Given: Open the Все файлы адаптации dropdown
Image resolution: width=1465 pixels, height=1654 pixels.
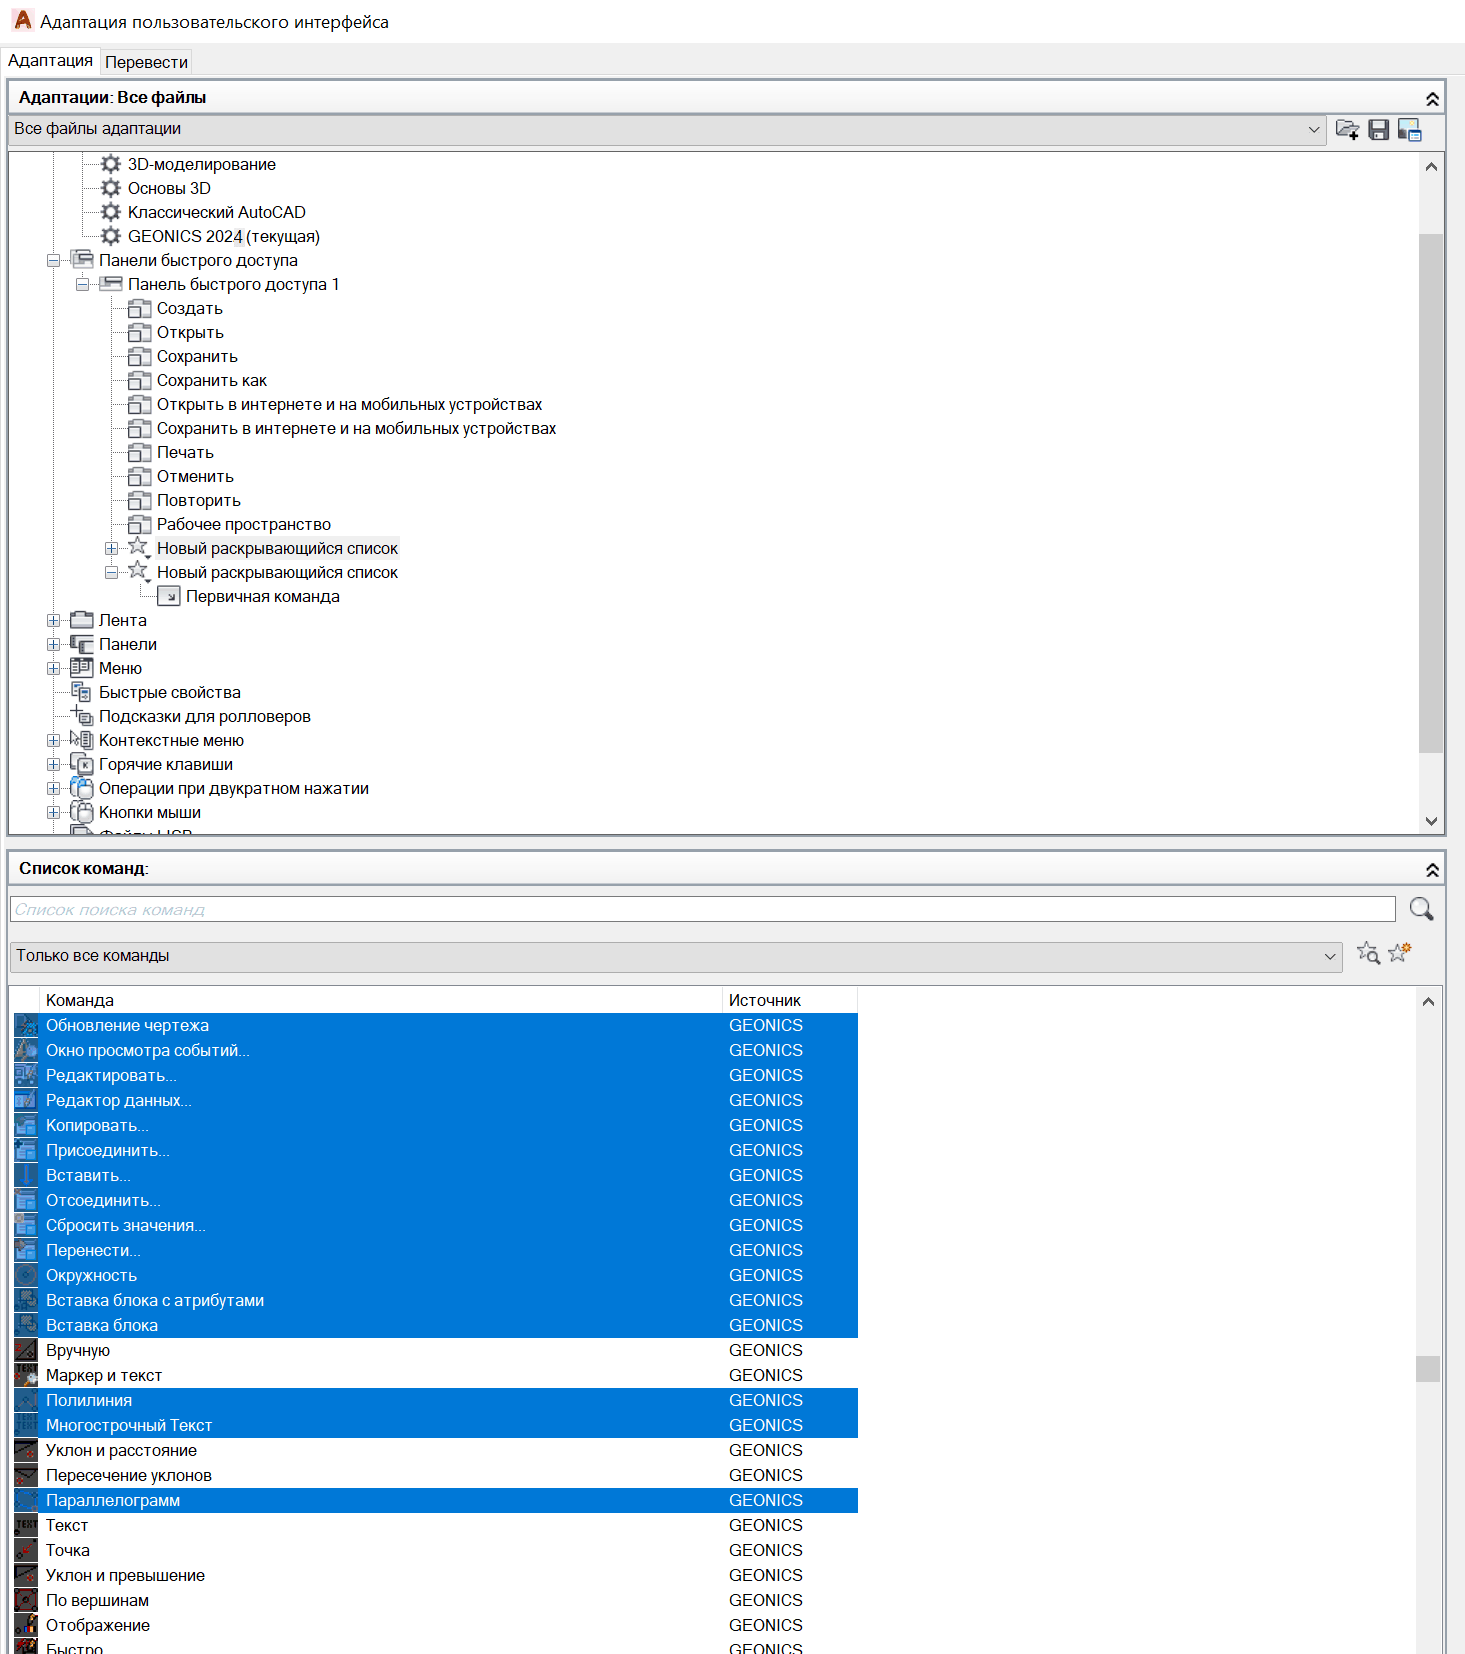Looking at the screenshot, I should pos(1313,130).
